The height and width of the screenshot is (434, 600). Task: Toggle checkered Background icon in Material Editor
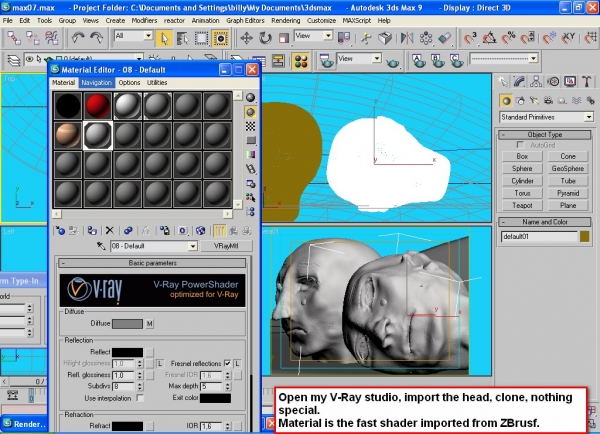pos(250,126)
